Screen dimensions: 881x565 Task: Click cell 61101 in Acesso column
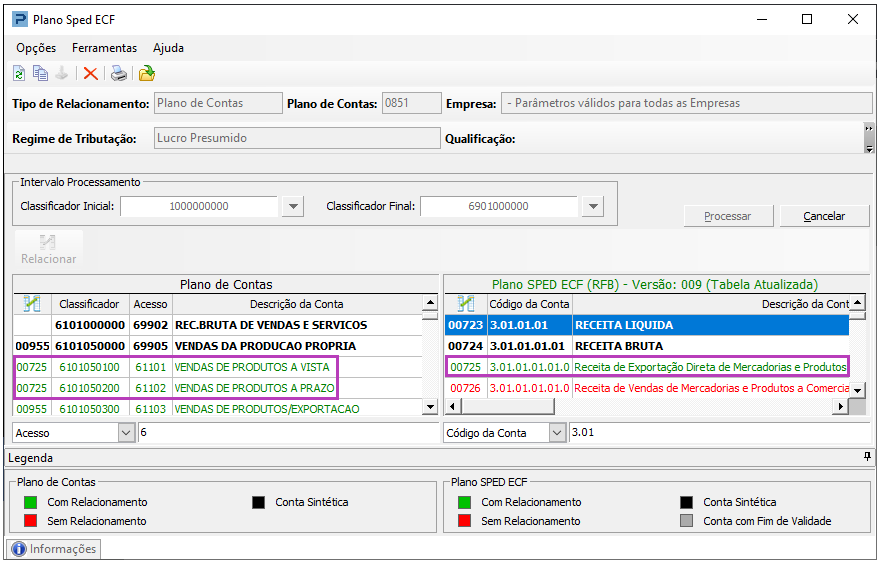(x=151, y=367)
